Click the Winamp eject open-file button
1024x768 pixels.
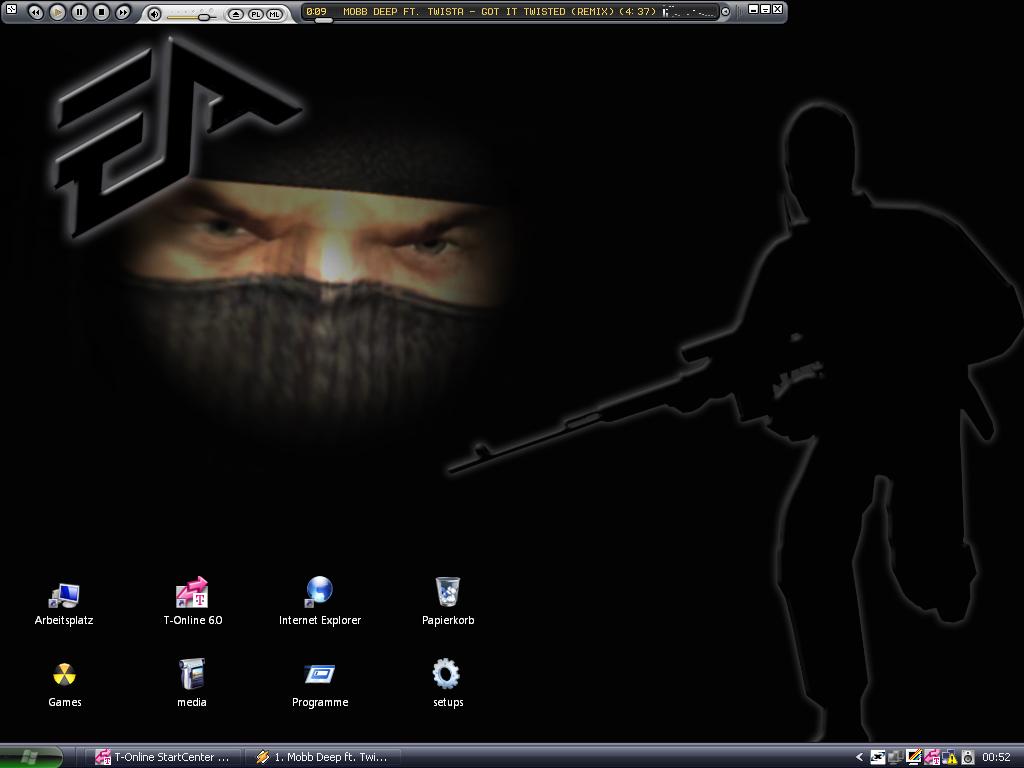point(236,14)
